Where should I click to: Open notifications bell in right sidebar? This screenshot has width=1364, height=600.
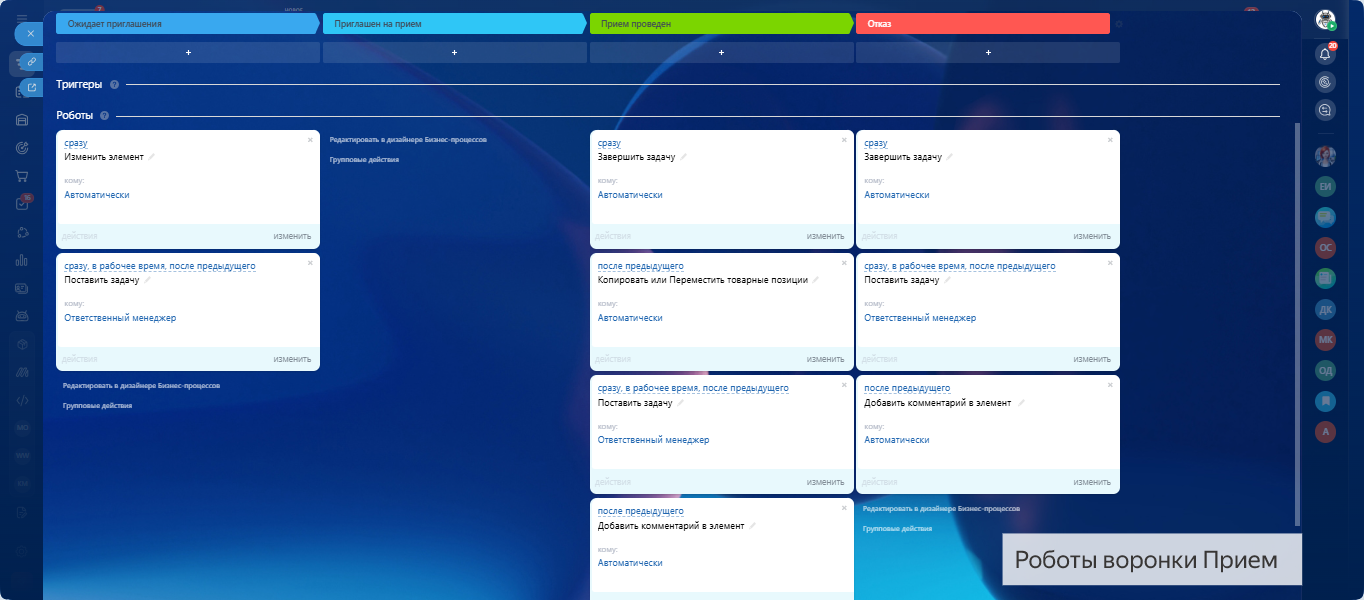[x=1326, y=54]
